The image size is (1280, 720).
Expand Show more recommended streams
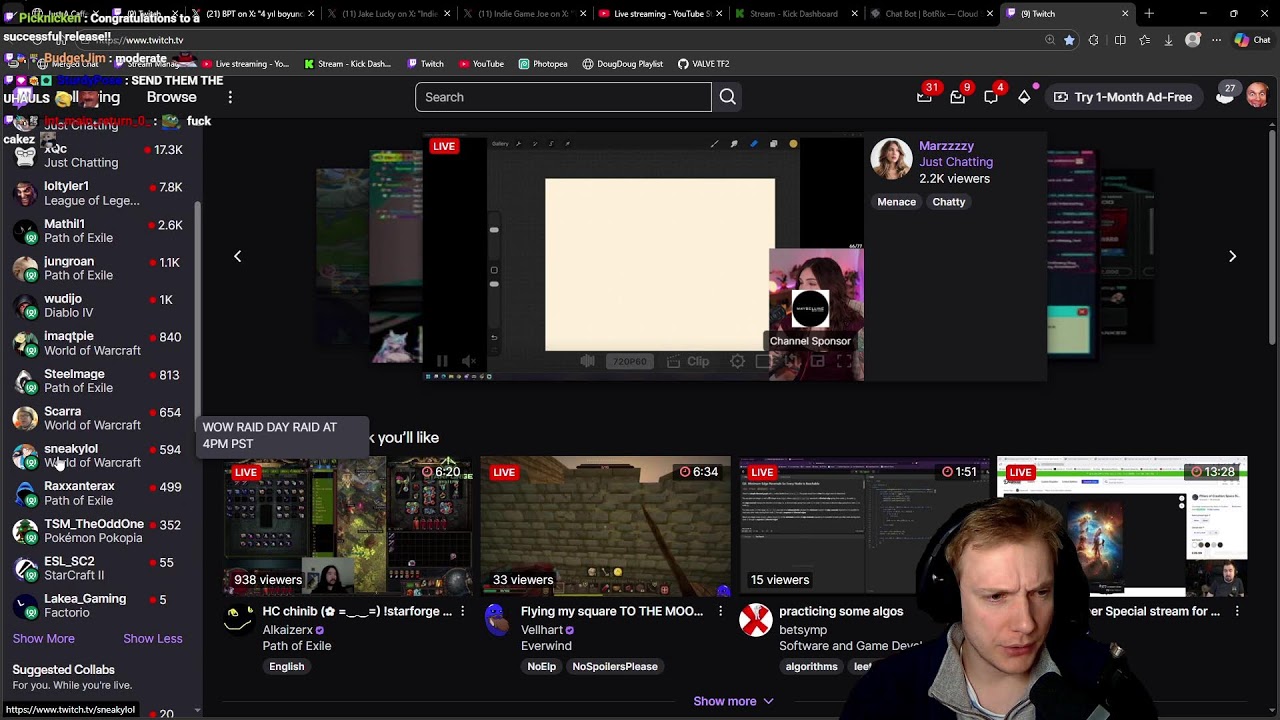(x=733, y=701)
